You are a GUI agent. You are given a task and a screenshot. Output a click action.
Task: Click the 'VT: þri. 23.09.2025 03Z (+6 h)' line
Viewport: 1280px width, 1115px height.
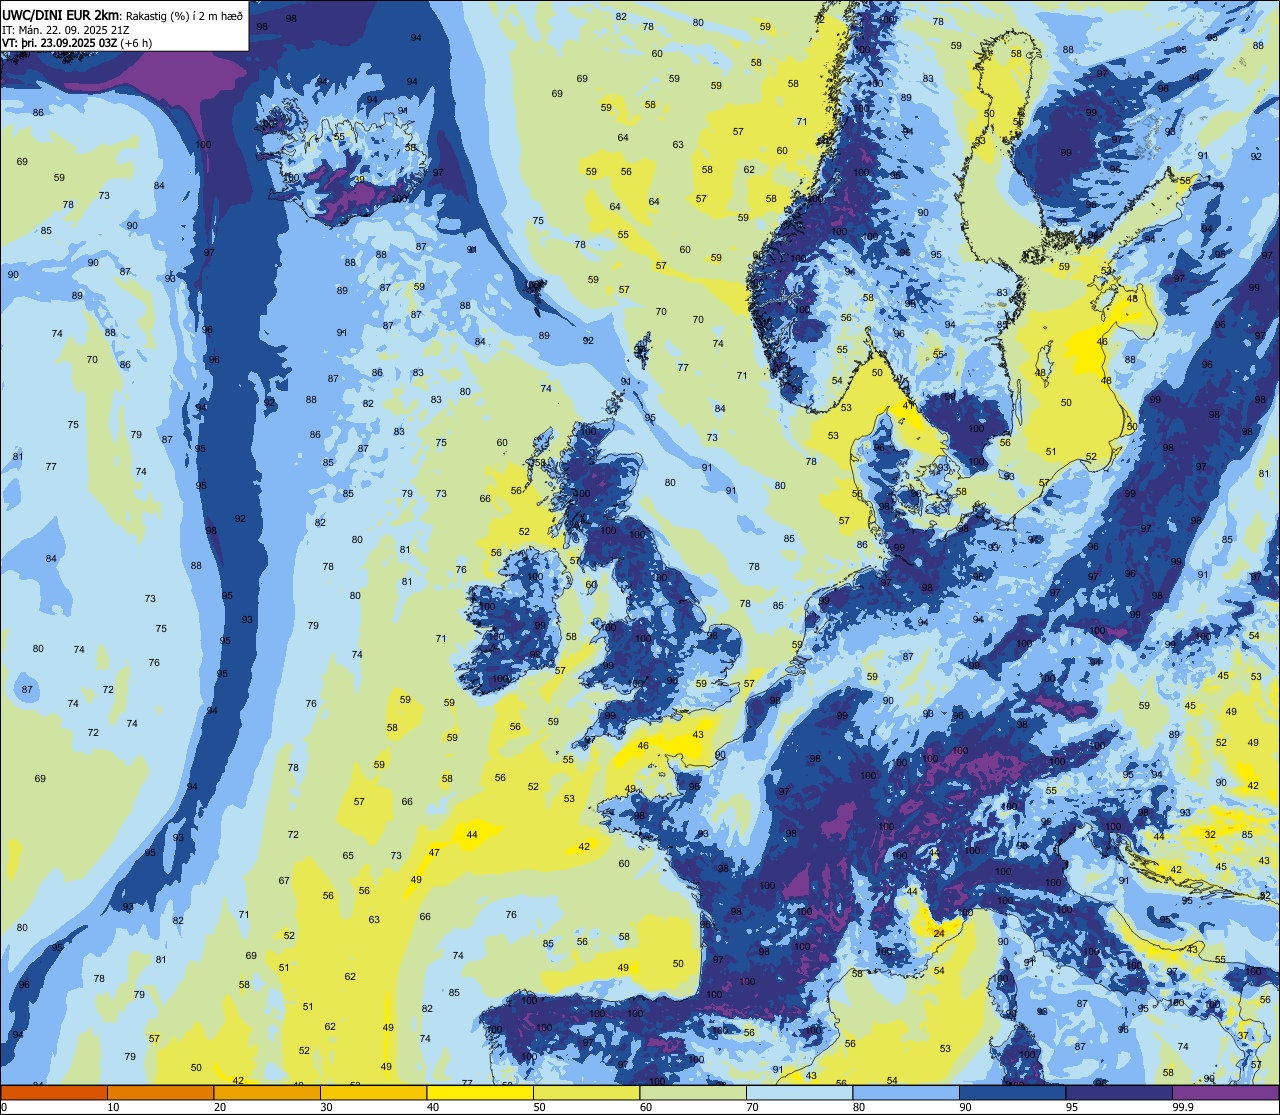pyautogui.click(x=77, y=43)
